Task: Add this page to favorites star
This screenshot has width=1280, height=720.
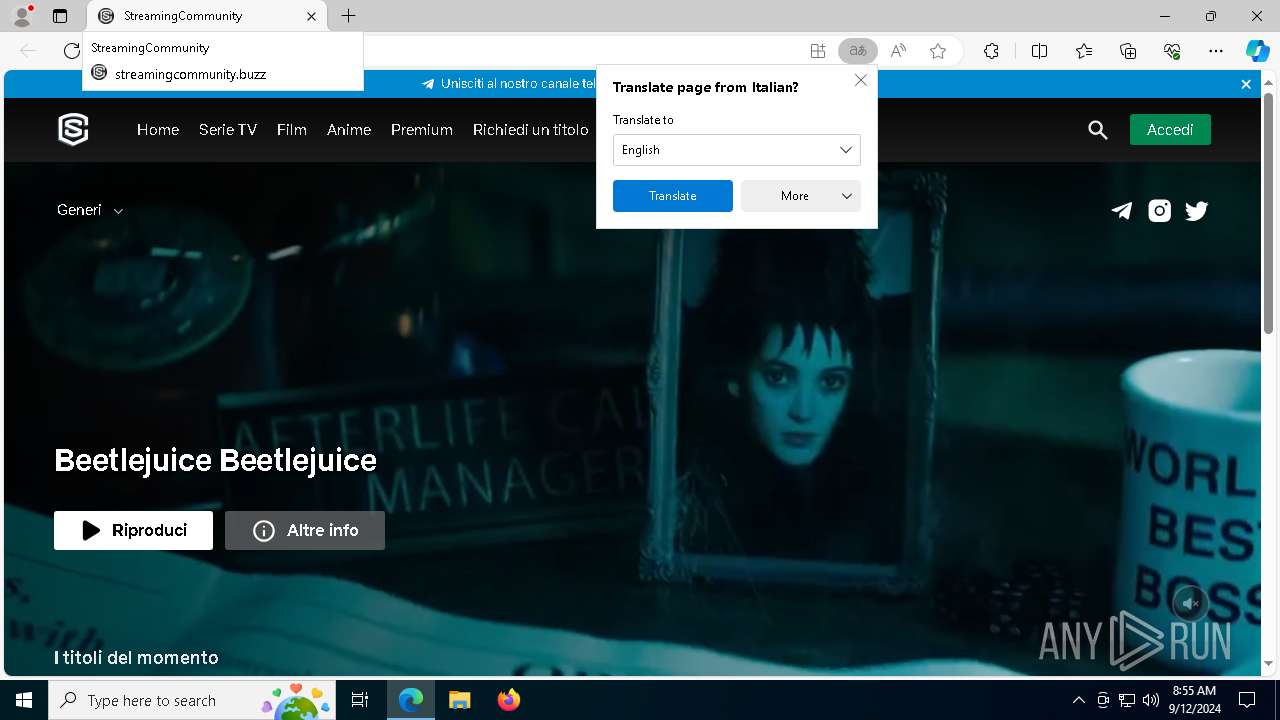Action: pyautogui.click(x=938, y=51)
